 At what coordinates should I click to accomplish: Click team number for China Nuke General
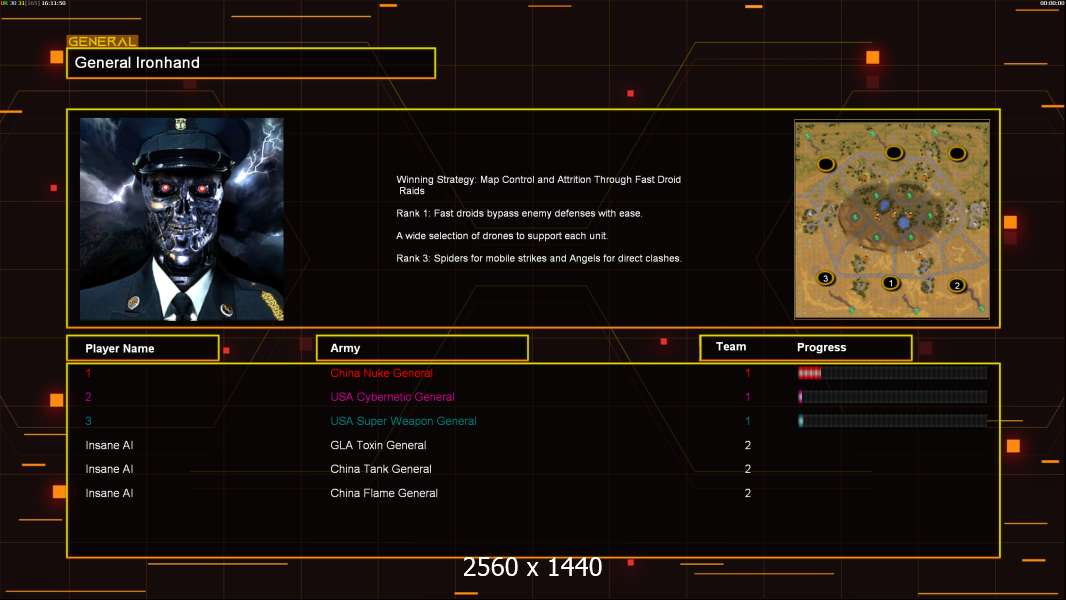click(748, 373)
